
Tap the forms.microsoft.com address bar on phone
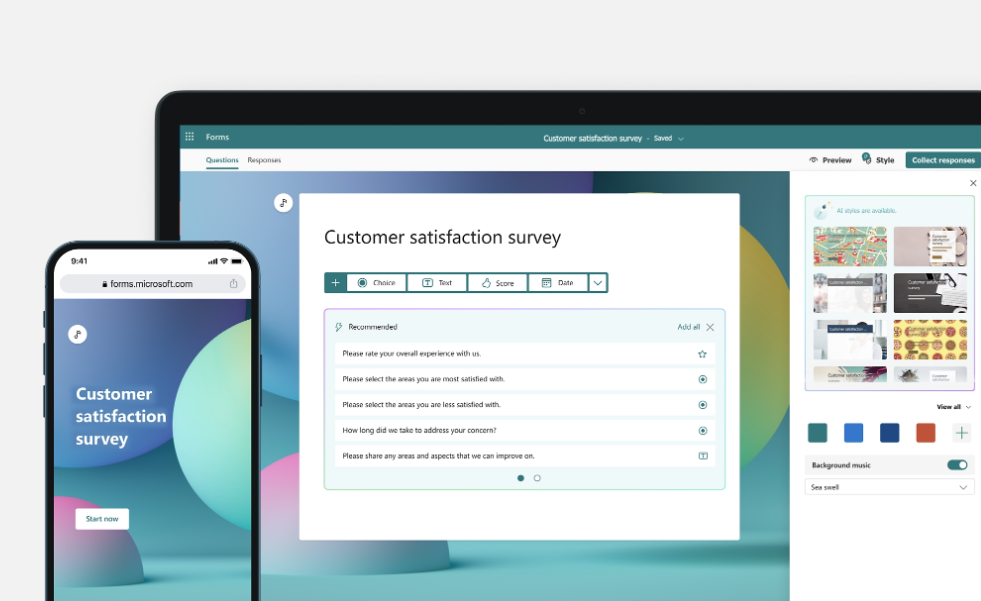point(153,284)
